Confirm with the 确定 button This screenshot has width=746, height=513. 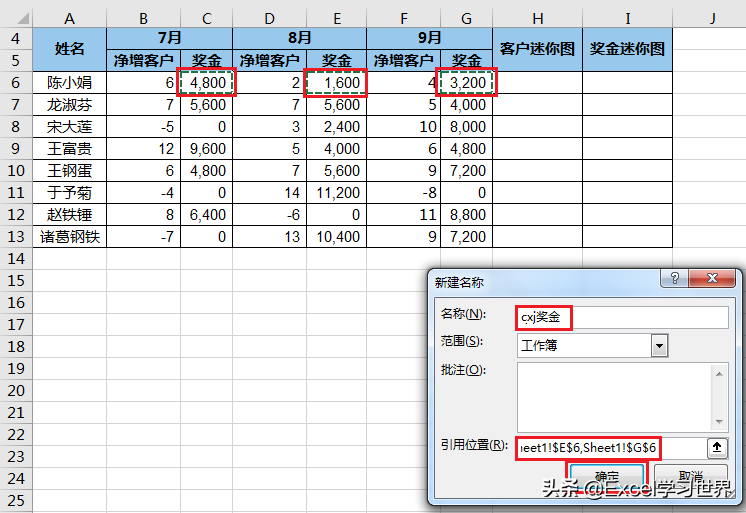[x=607, y=476]
